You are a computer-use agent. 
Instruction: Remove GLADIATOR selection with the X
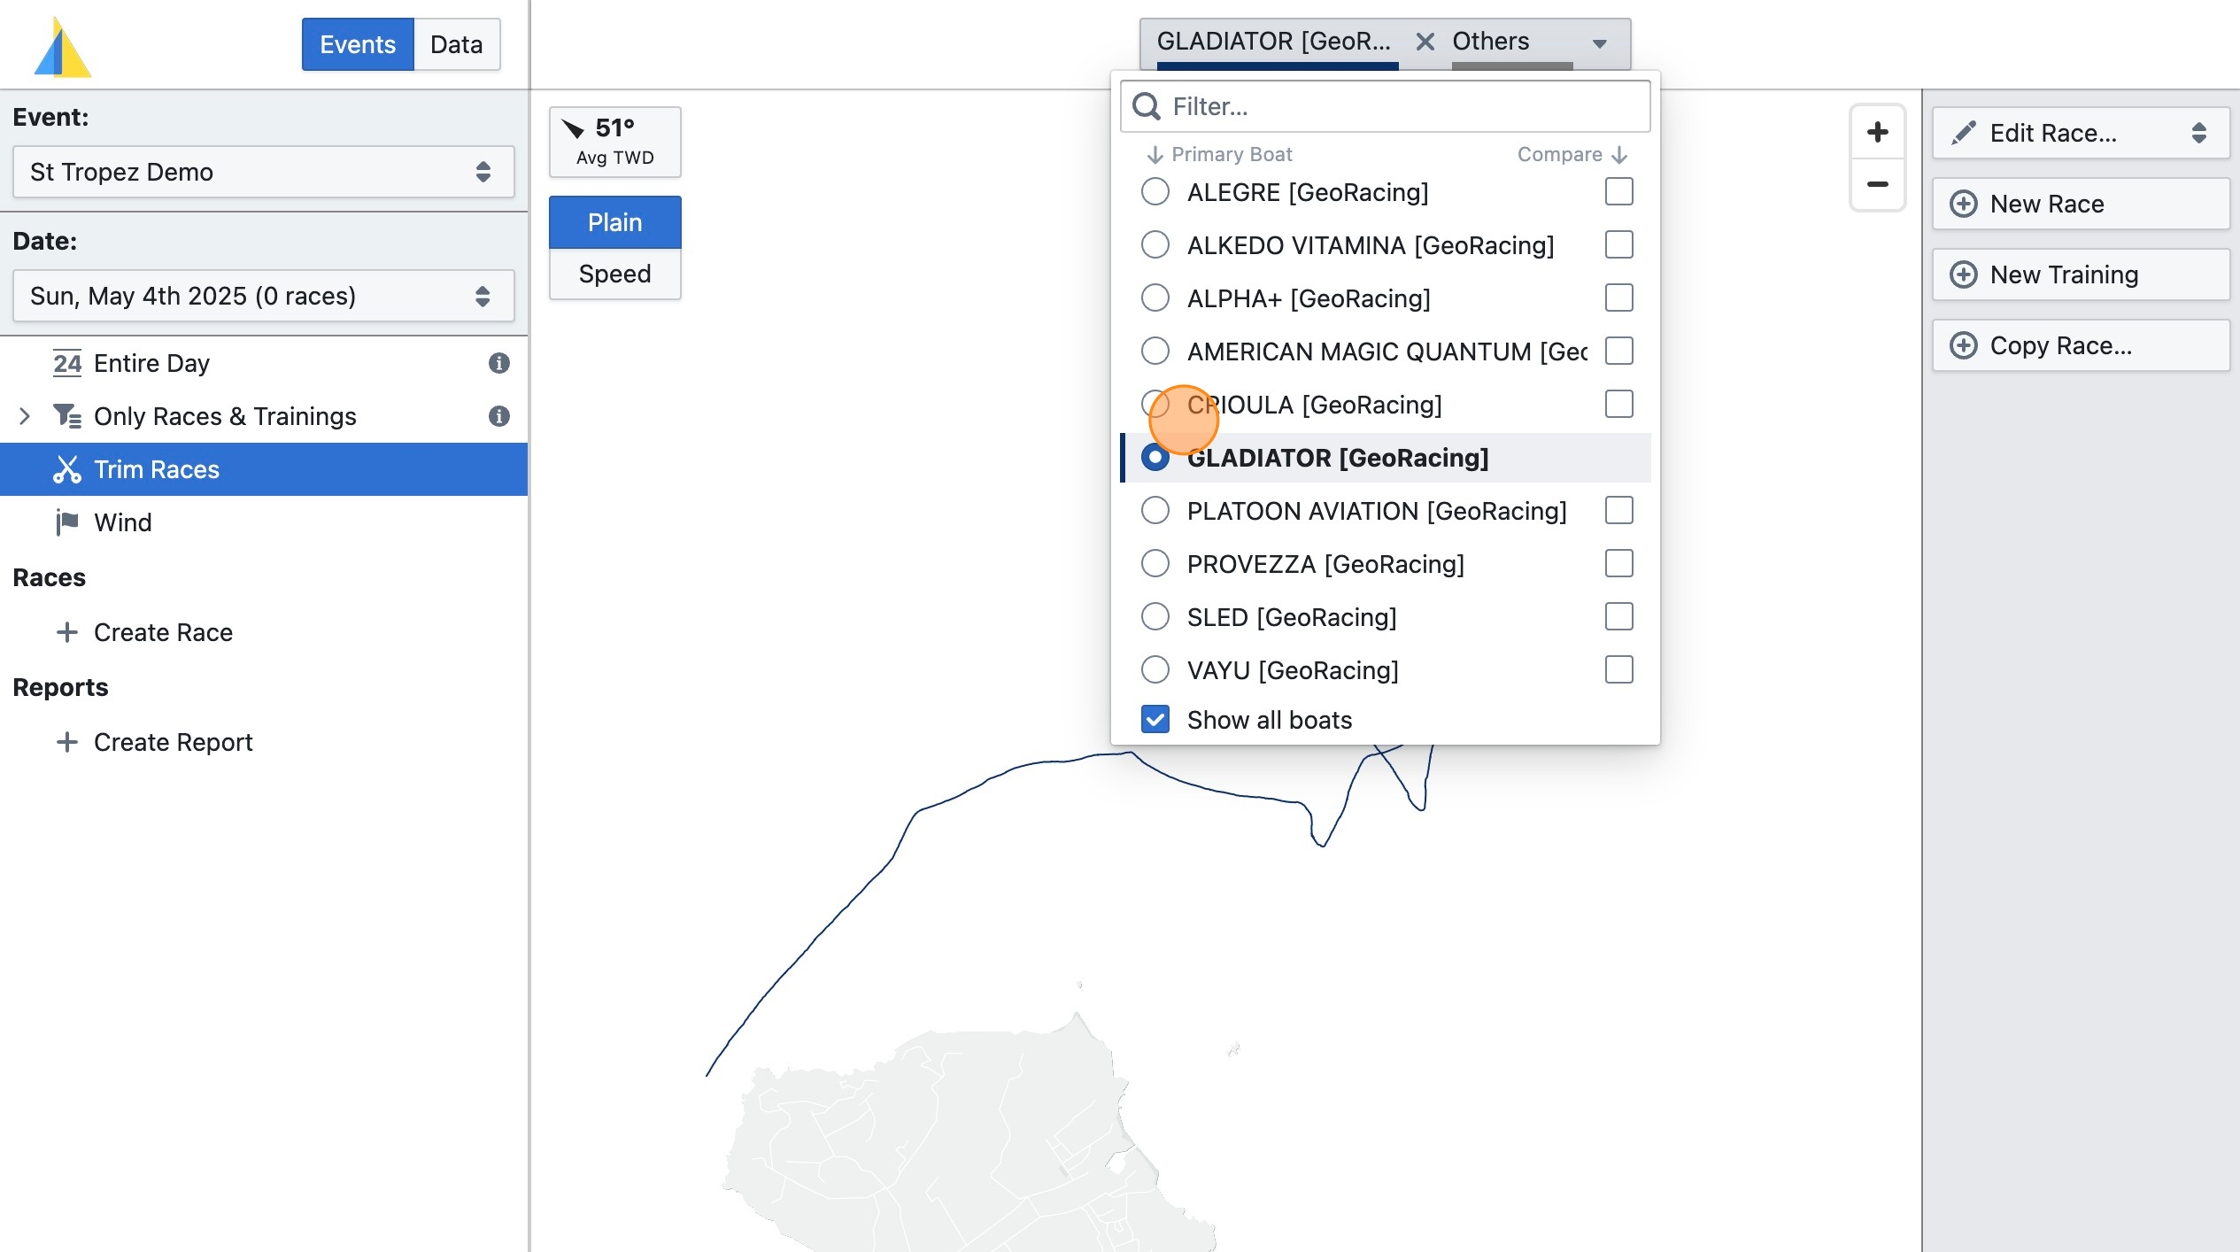[x=1425, y=42]
